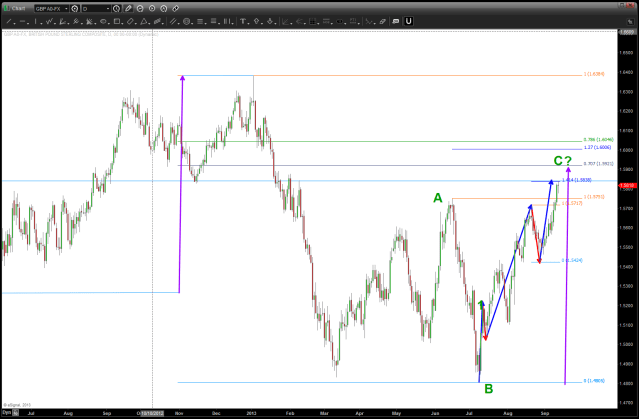This screenshot has height=419, width=639.
Task: Expand the trend line tool dropdown arrow
Action: (15, 23)
